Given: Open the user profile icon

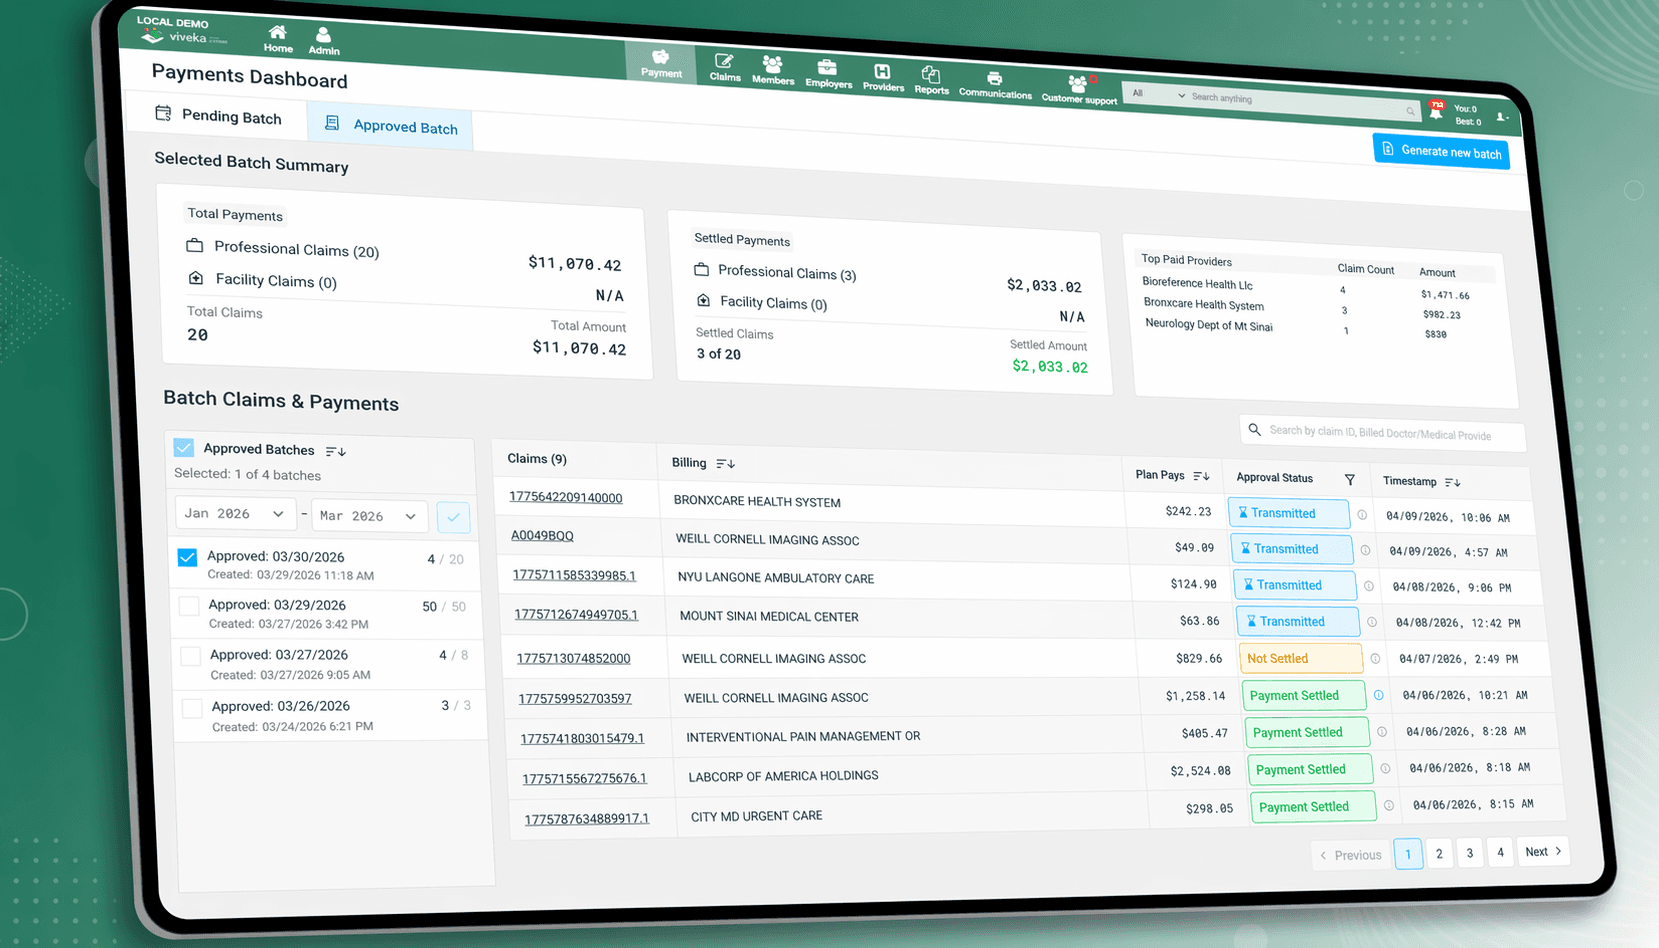Looking at the screenshot, I should click(1502, 117).
